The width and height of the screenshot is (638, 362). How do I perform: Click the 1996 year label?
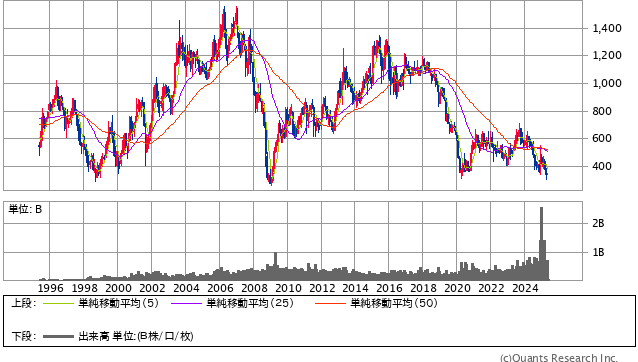pyautogui.click(x=50, y=288)
